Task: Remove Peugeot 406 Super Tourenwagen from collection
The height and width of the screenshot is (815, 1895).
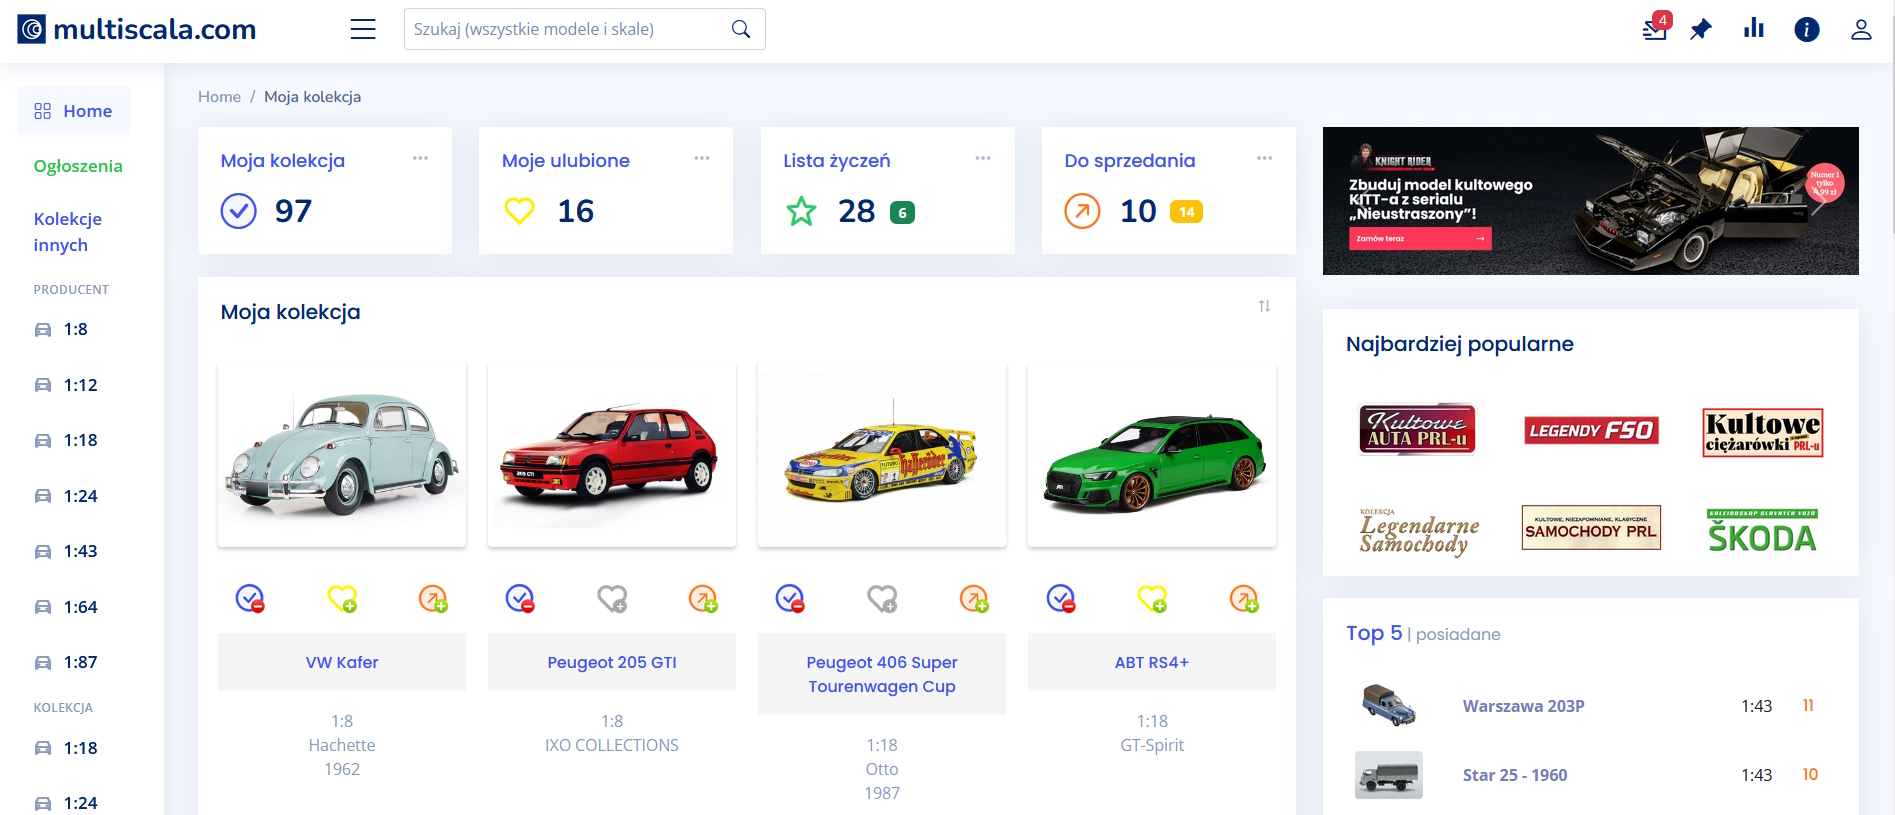Action: coord(790,599)
